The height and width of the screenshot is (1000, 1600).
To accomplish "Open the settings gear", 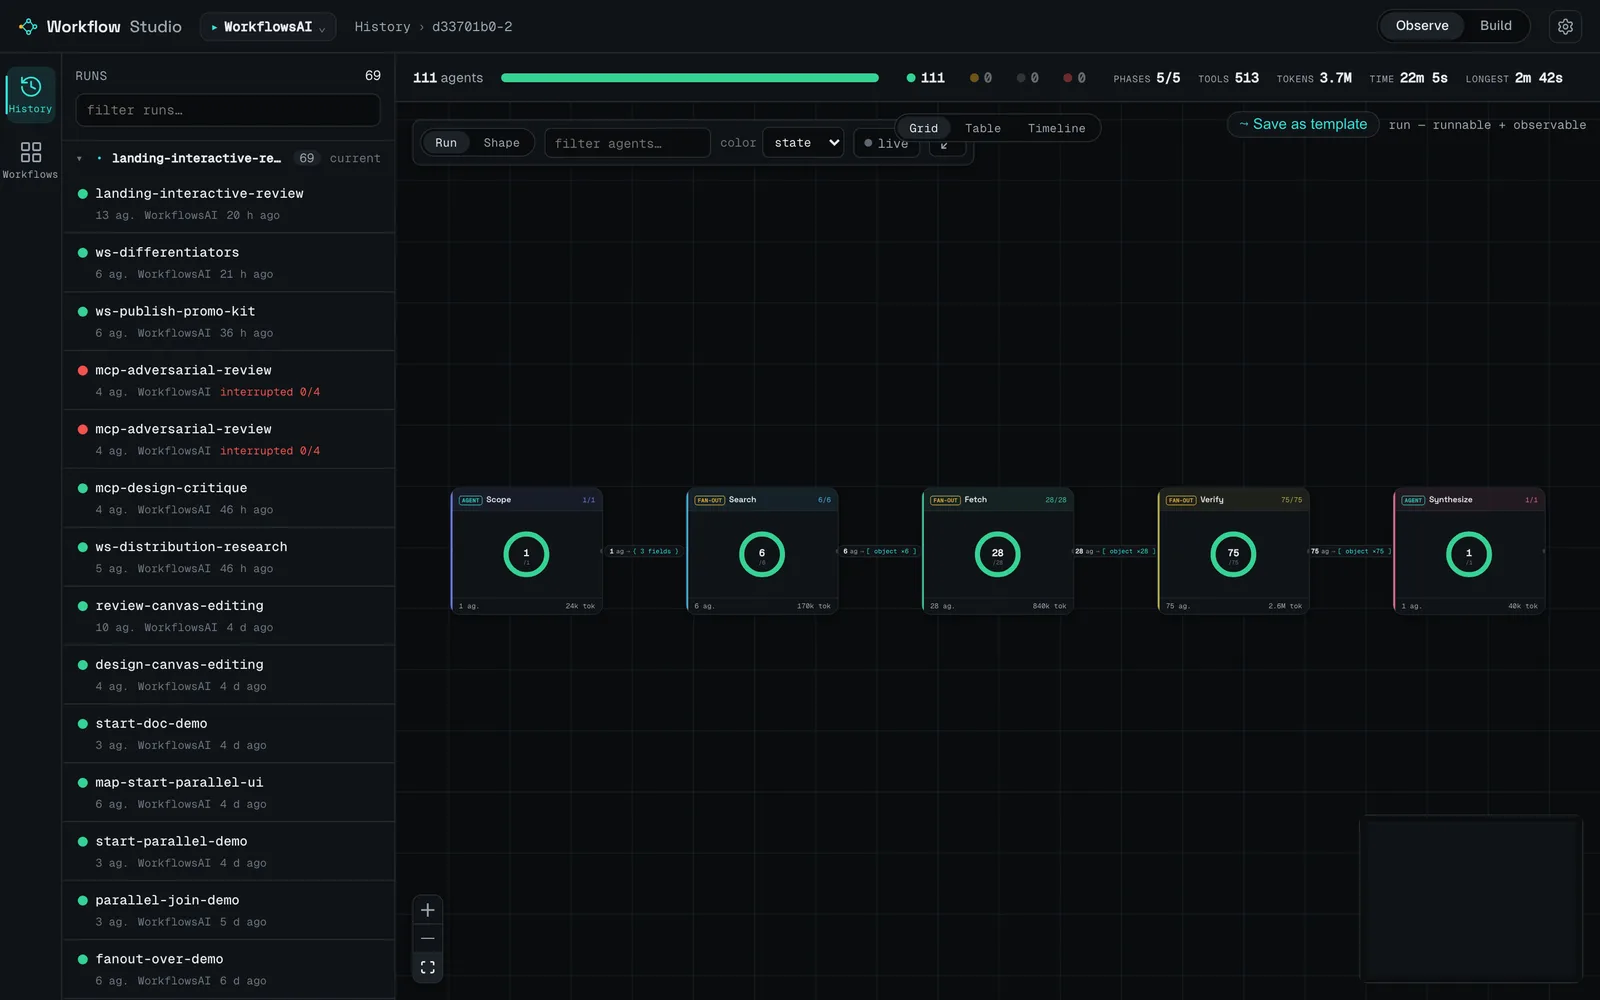I will [1565, 27].
